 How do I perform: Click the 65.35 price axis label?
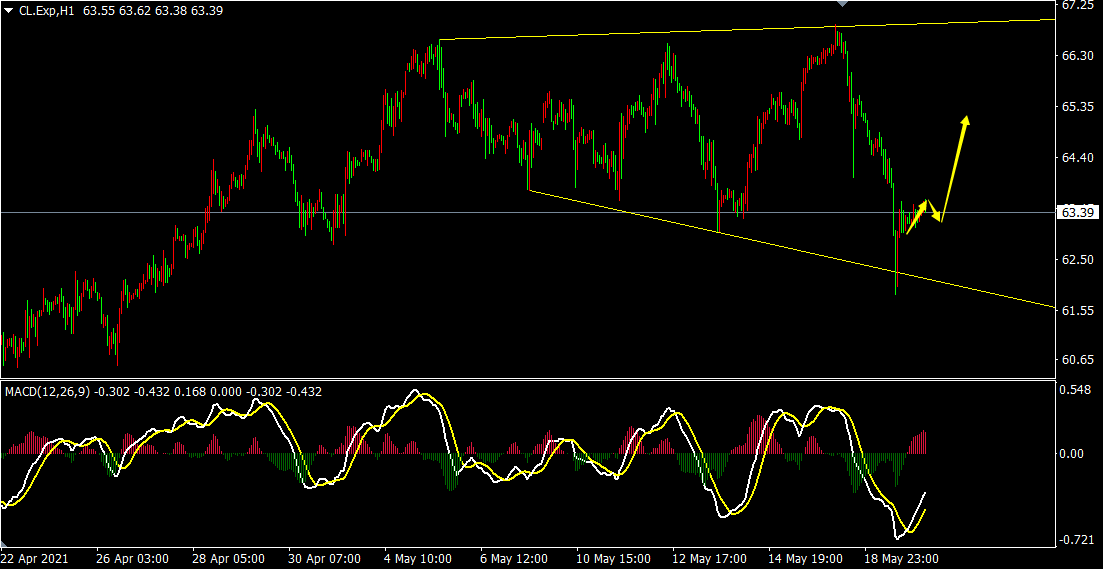(x=1076, y=107)
